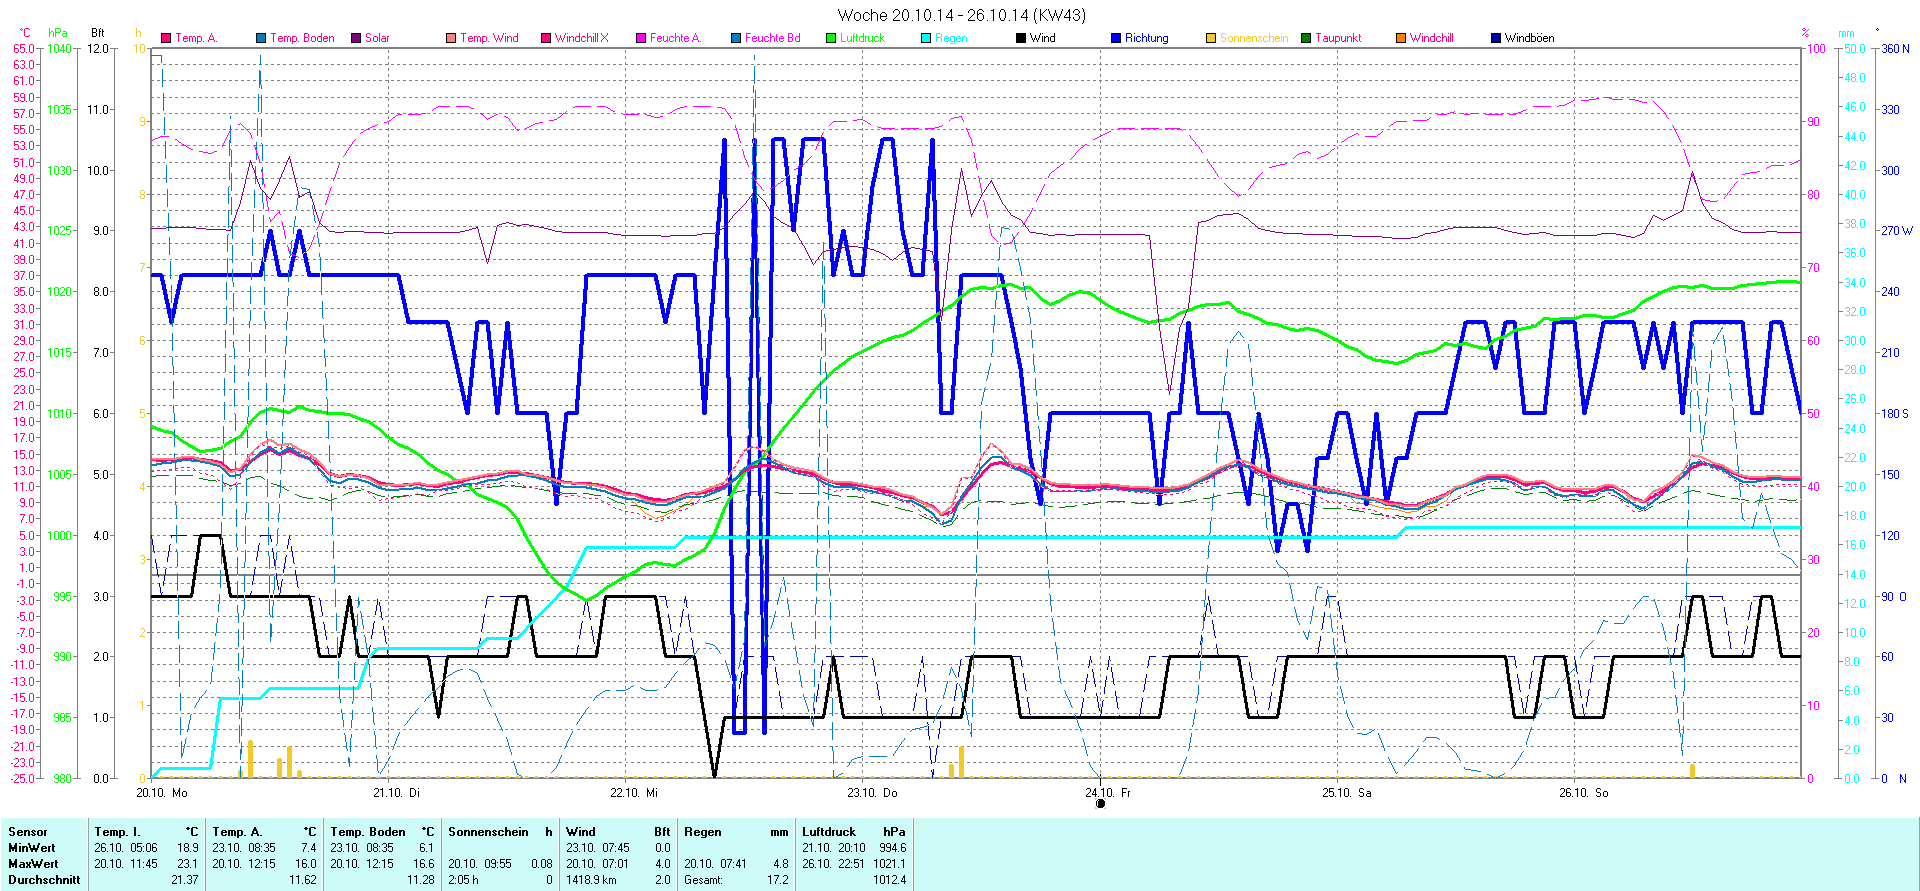Screen dimensions: 1920x891
Task: Select the dark blue Windböen legend square
Action: pyautogui.click(x=1496, y=38)
